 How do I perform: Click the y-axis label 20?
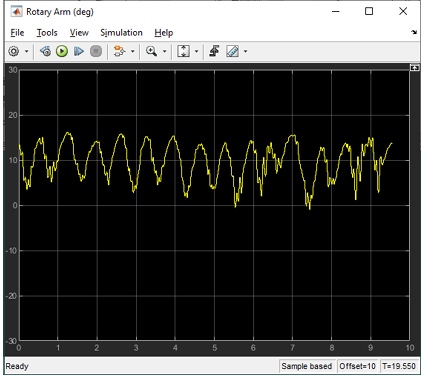13,115
